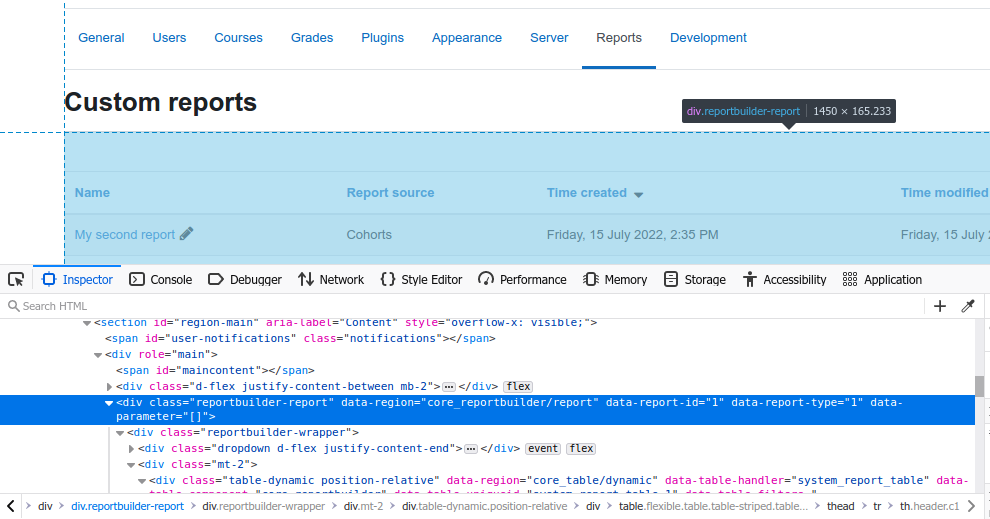Open the General admin tab
The image size is (990, 519).
click(101, 38)
